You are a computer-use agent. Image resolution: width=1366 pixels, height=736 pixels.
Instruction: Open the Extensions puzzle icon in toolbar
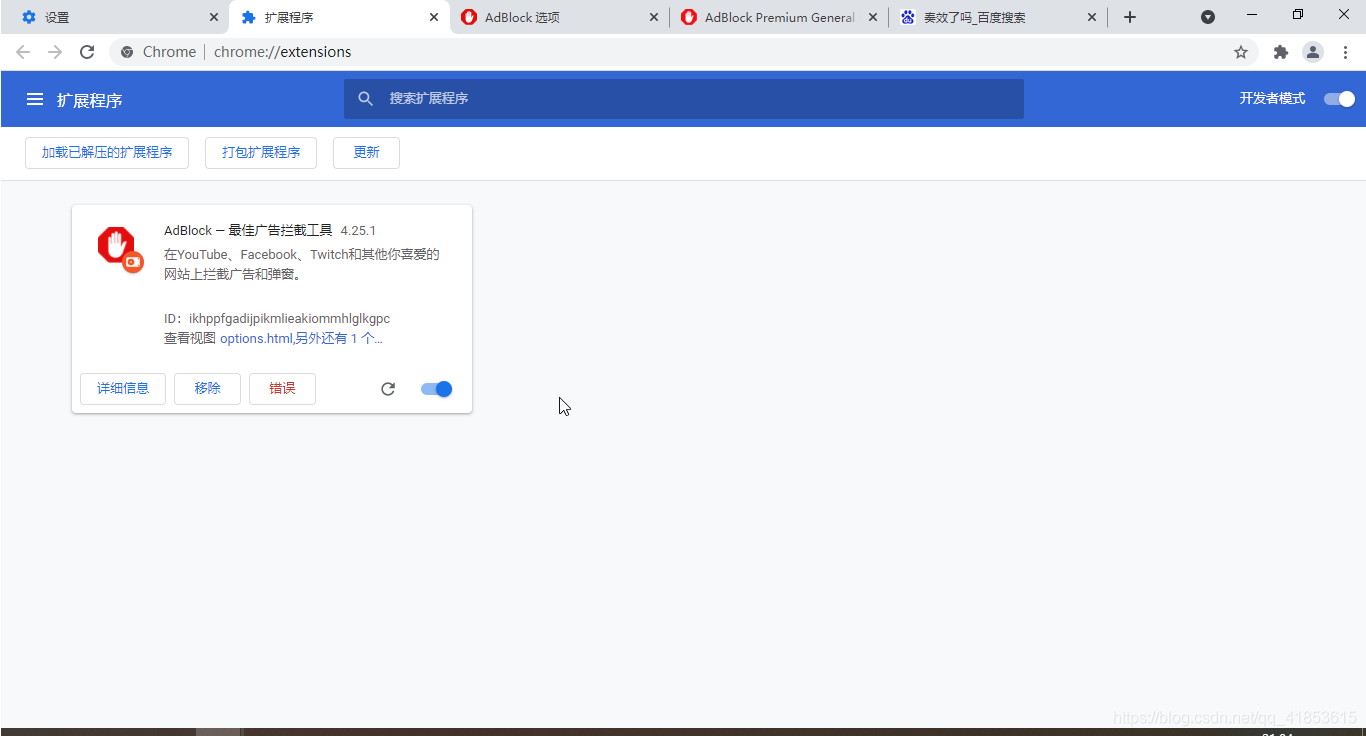(x=1281, y=52)
